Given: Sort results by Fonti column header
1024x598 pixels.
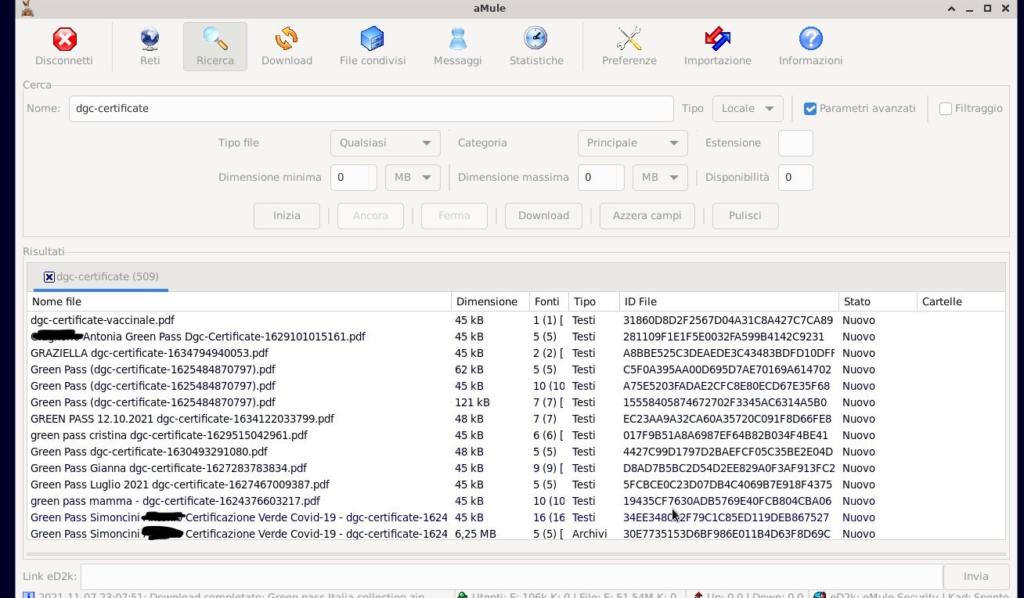Looking at the screenshot, I should [547, 301].
